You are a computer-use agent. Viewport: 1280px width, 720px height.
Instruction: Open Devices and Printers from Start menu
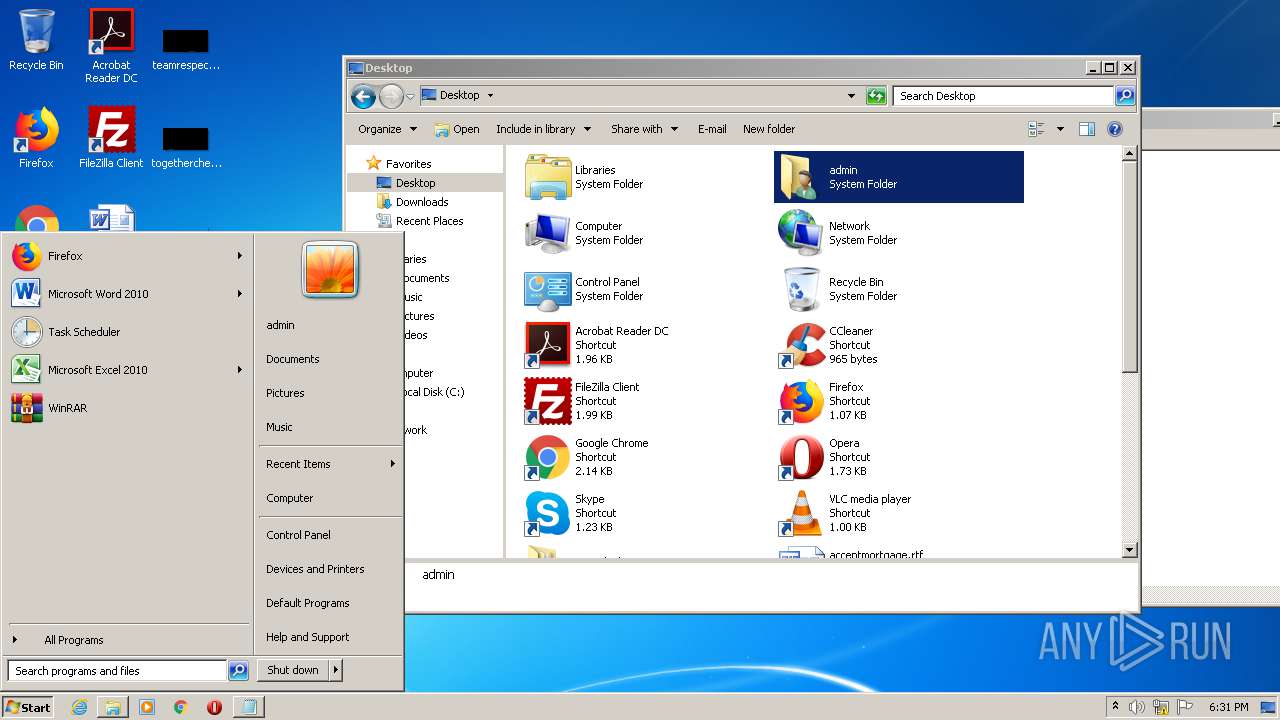(x=315, y=569)
